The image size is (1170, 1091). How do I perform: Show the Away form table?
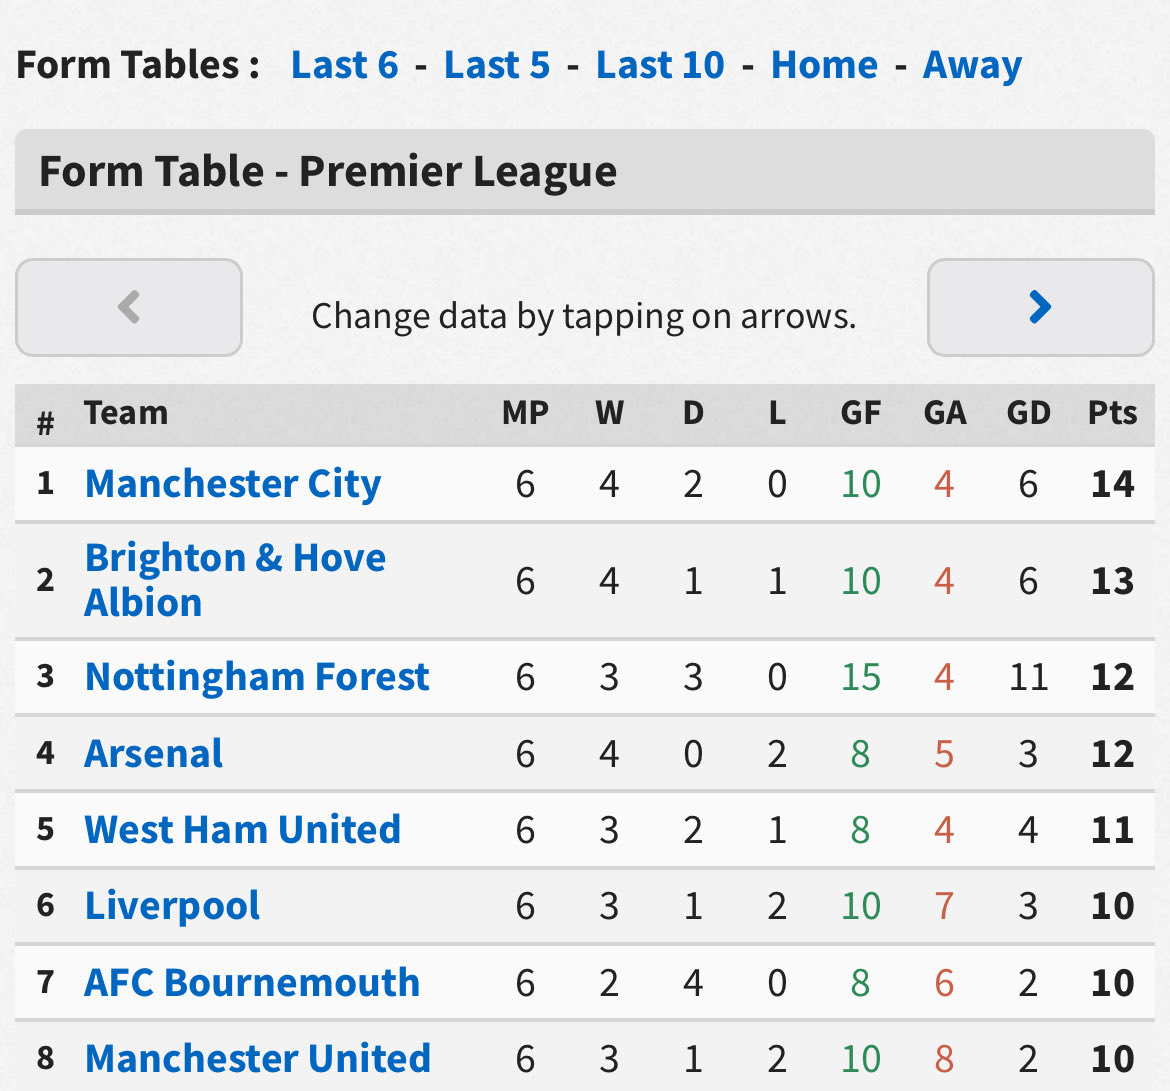(972, 66)
